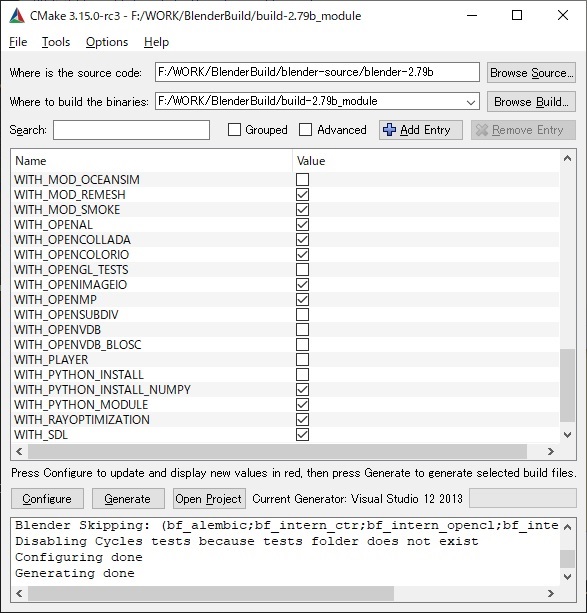587x613 pixels.
Task: Click the output log vertical scrollbar thumb
Action: (x=568, y=559)
